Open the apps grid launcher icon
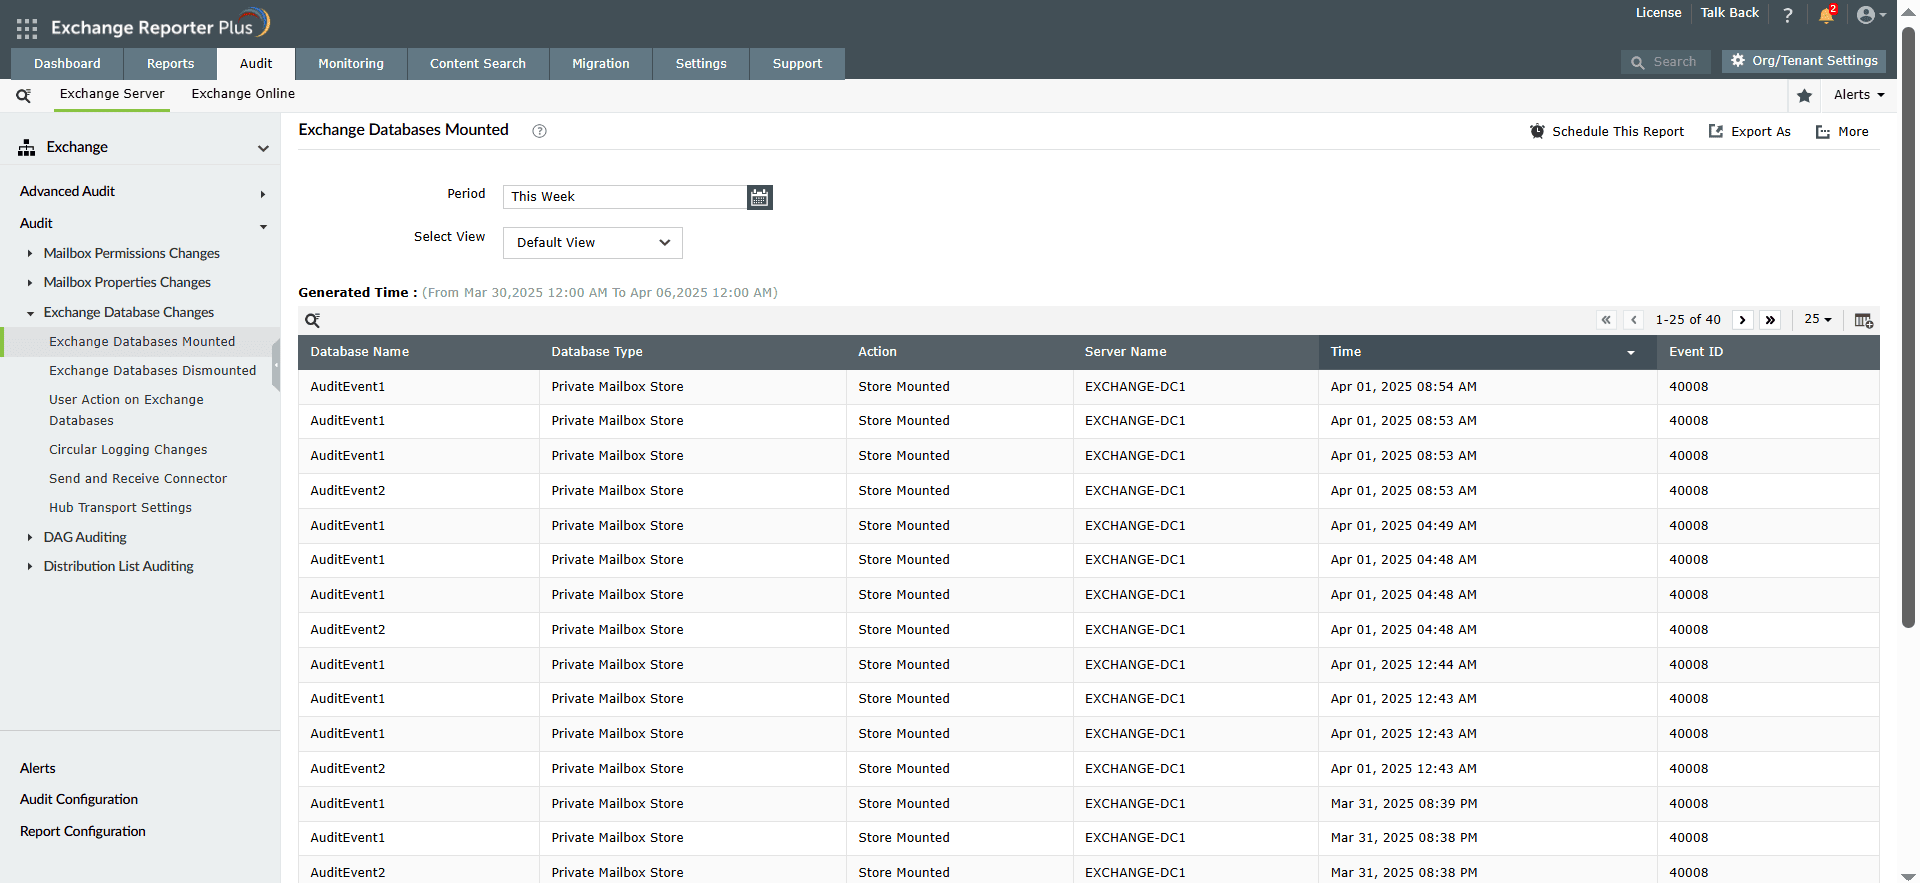Image resolution: width=1920 pixels, height=883 pixels. click(x=27, y=28)
